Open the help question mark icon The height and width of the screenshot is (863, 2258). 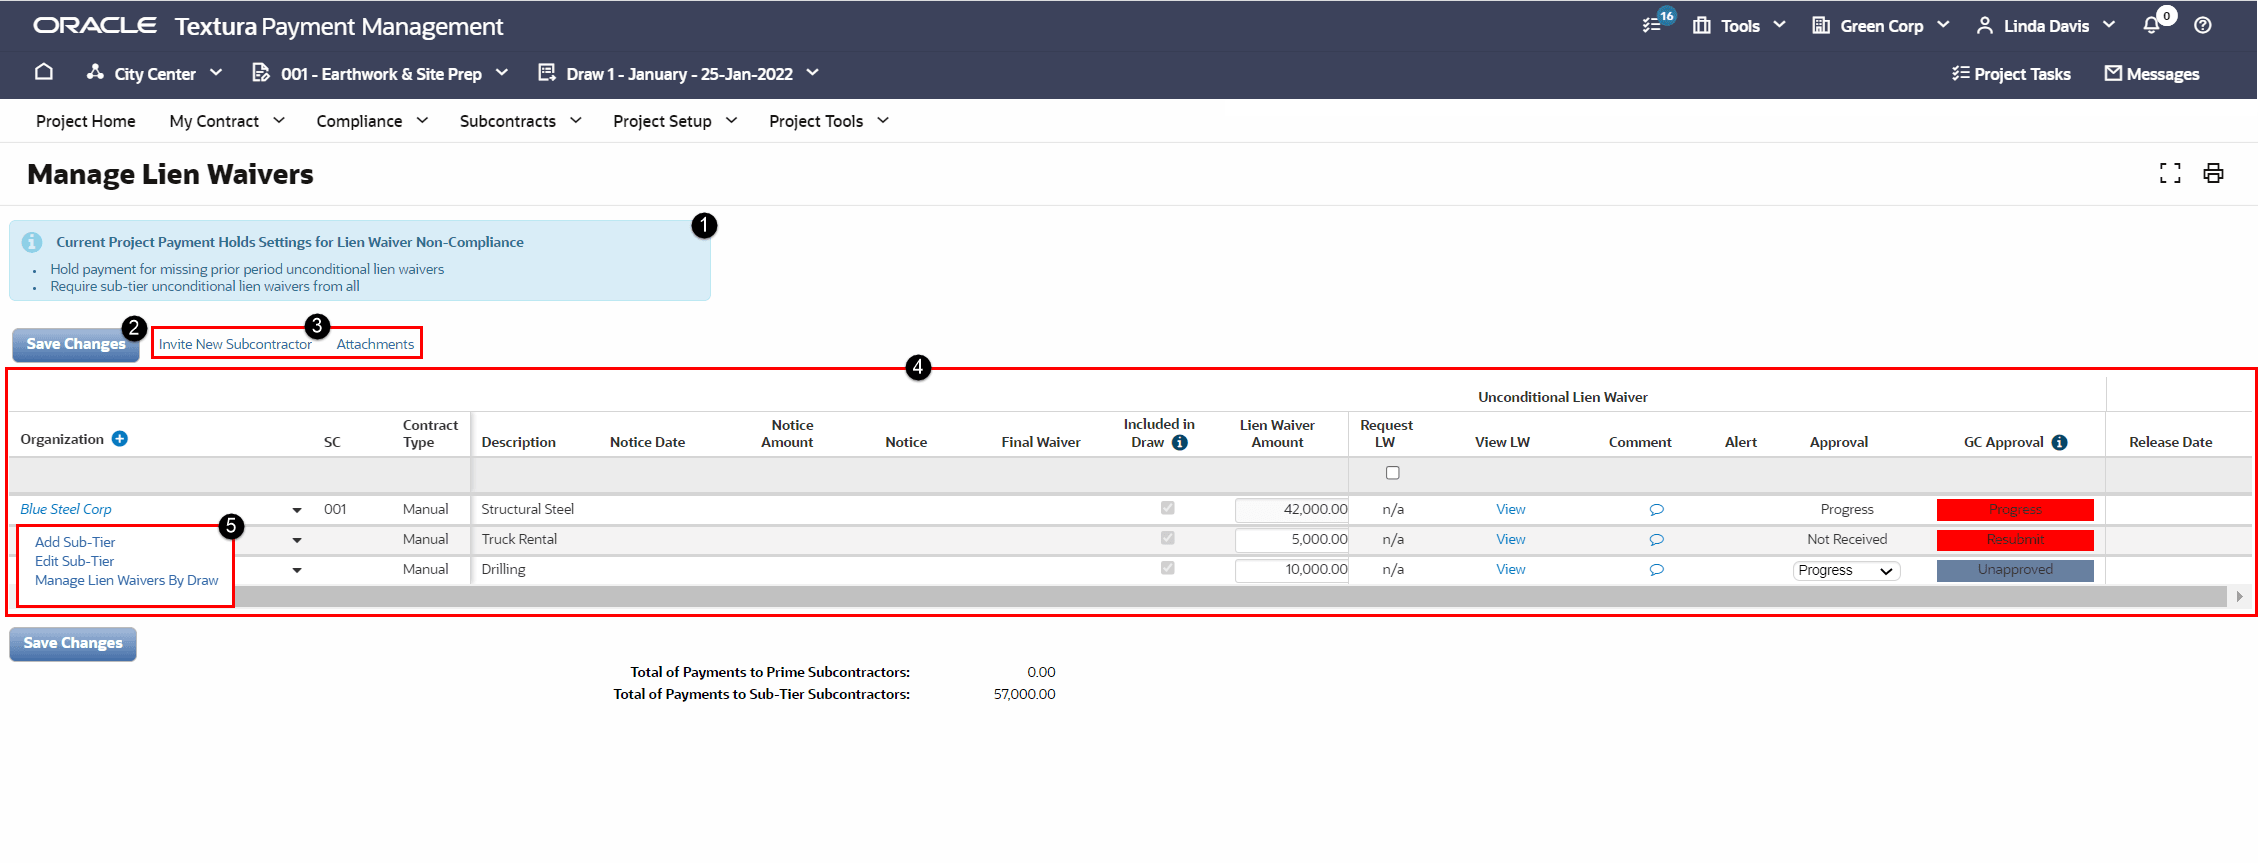2203,26
